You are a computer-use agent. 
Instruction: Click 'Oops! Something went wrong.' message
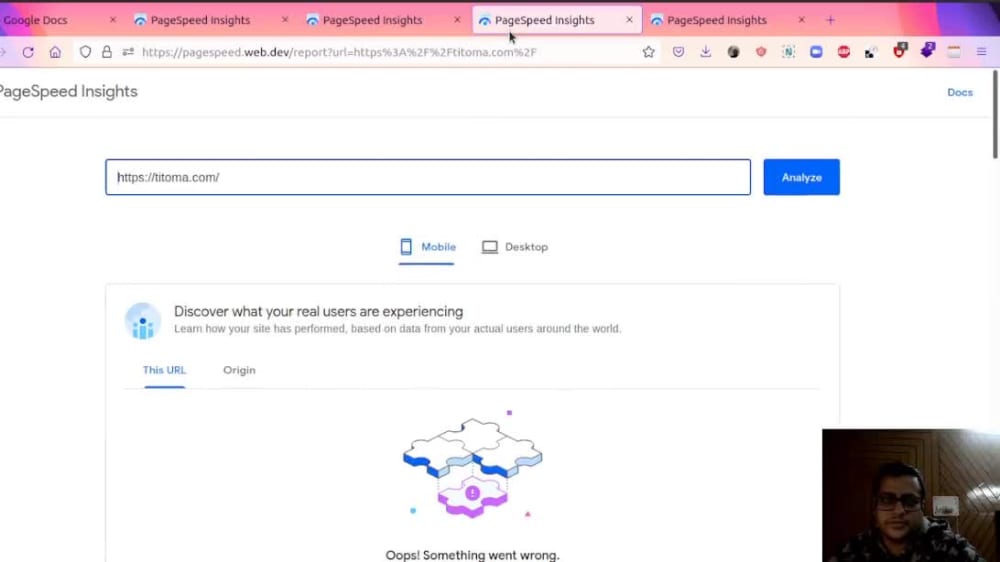[472, 555]
